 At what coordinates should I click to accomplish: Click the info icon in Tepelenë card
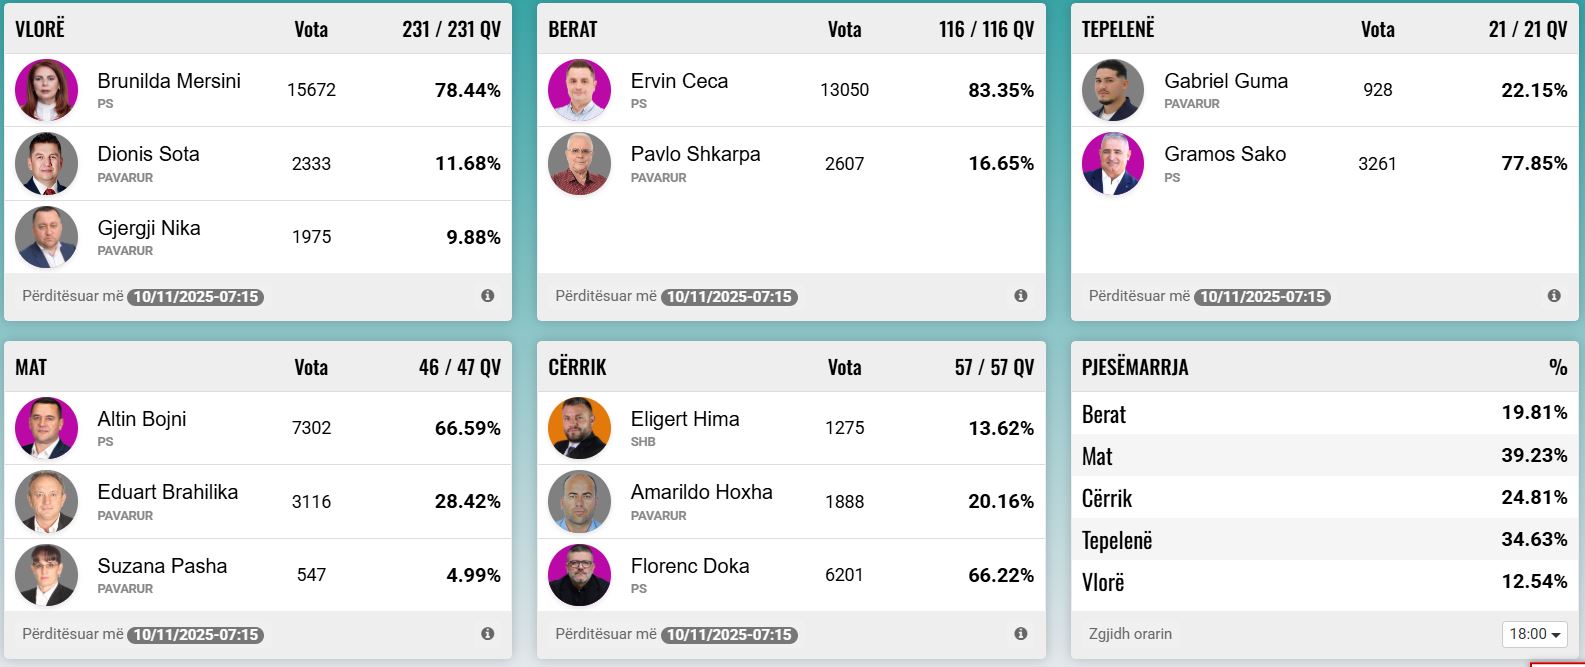coord(1554,296)
